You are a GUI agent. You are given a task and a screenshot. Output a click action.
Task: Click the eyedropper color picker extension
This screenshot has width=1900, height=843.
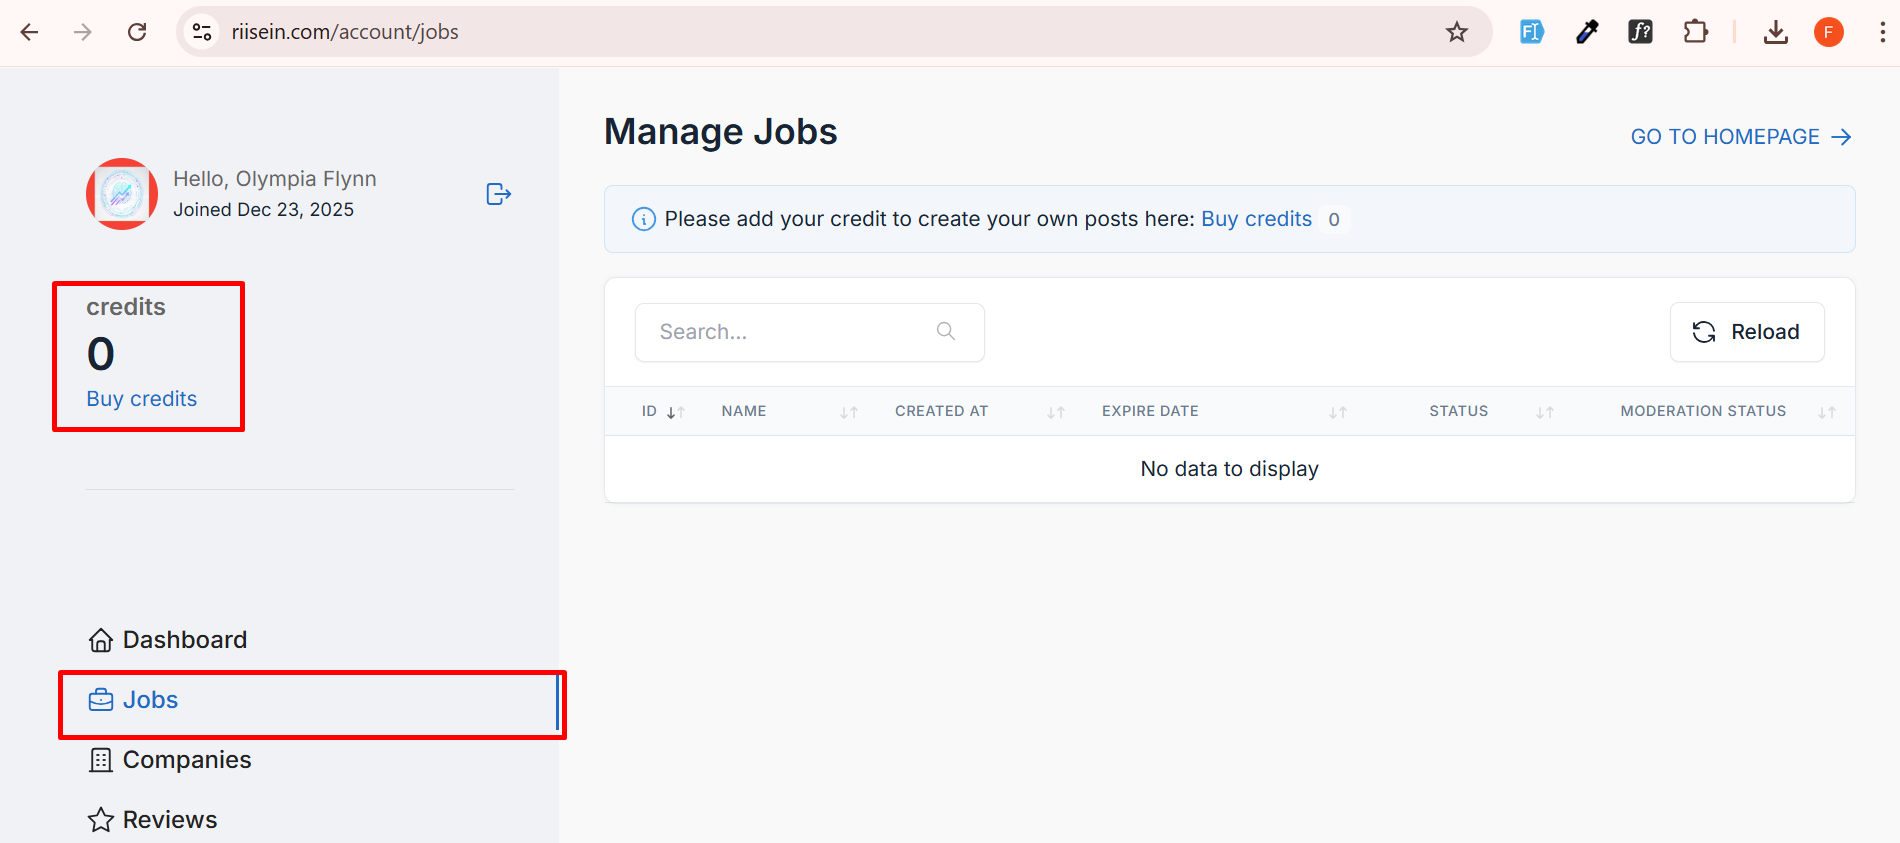click(x=1586, y=32)
